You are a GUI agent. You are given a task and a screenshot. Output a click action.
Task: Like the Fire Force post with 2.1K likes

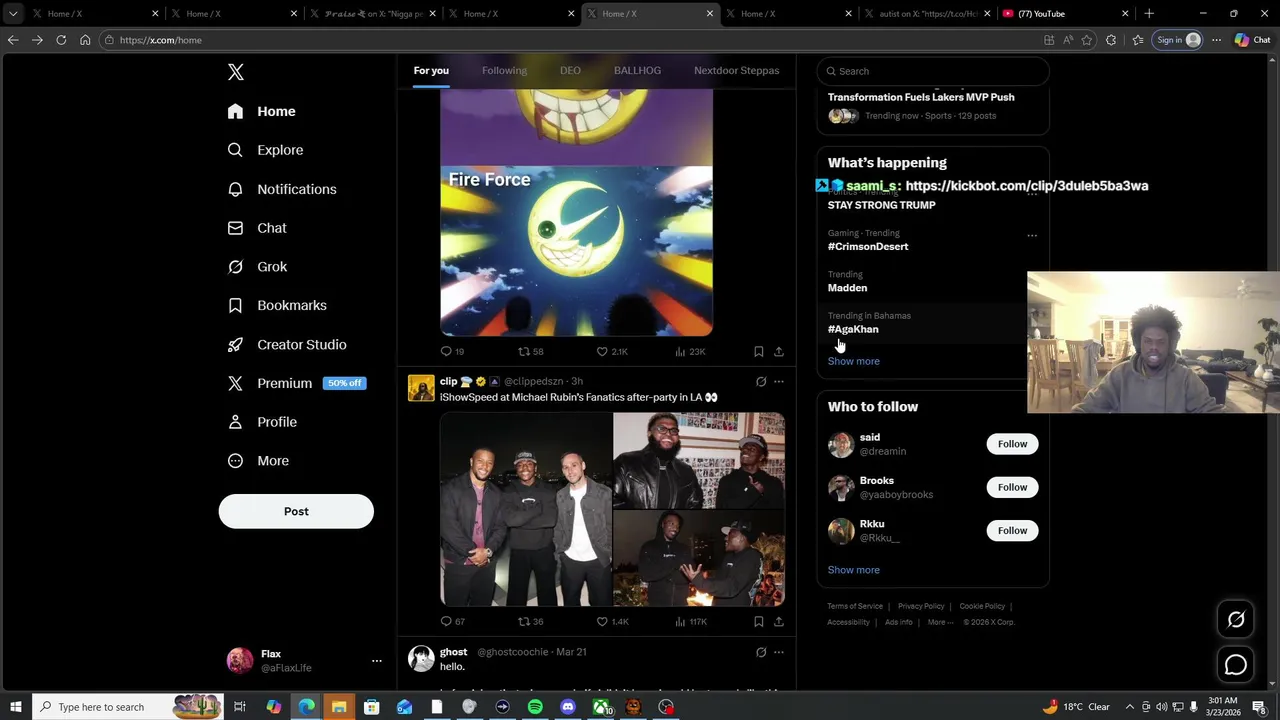pyautogui.click(x=612, y=352)
